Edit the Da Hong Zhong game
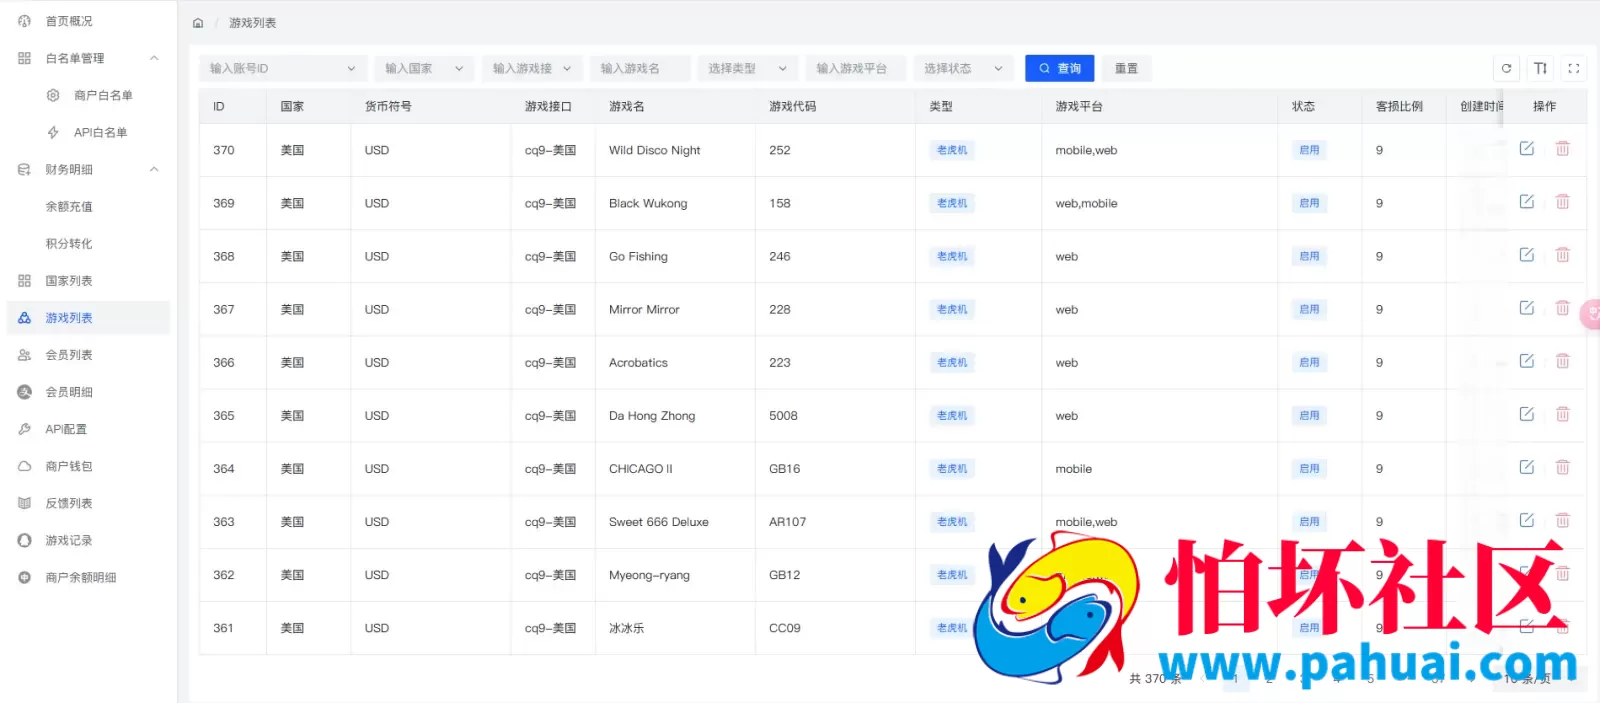The image size is (1600, 703). pos(1527,414)
